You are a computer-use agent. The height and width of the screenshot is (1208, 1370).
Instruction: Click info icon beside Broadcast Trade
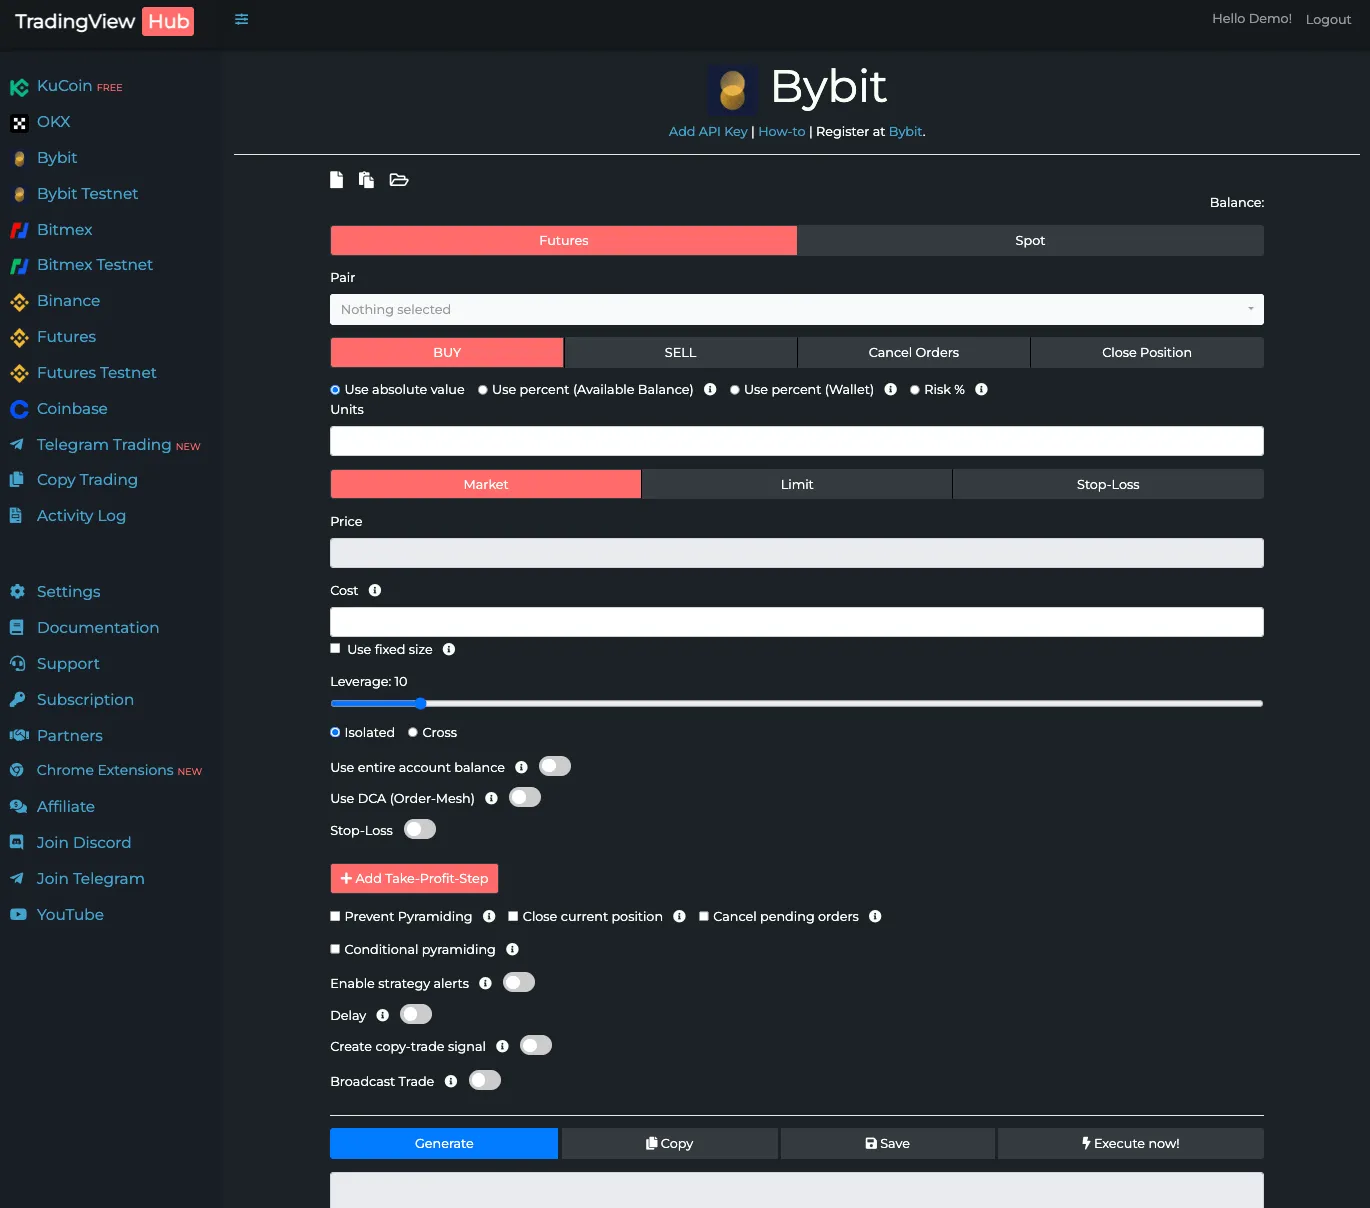click(451, 1081)
